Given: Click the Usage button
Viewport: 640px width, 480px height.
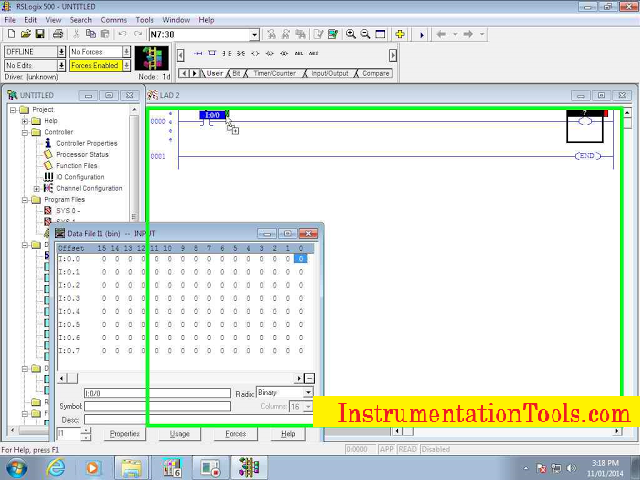Looking at the screenshot, I should click(180, 434).
